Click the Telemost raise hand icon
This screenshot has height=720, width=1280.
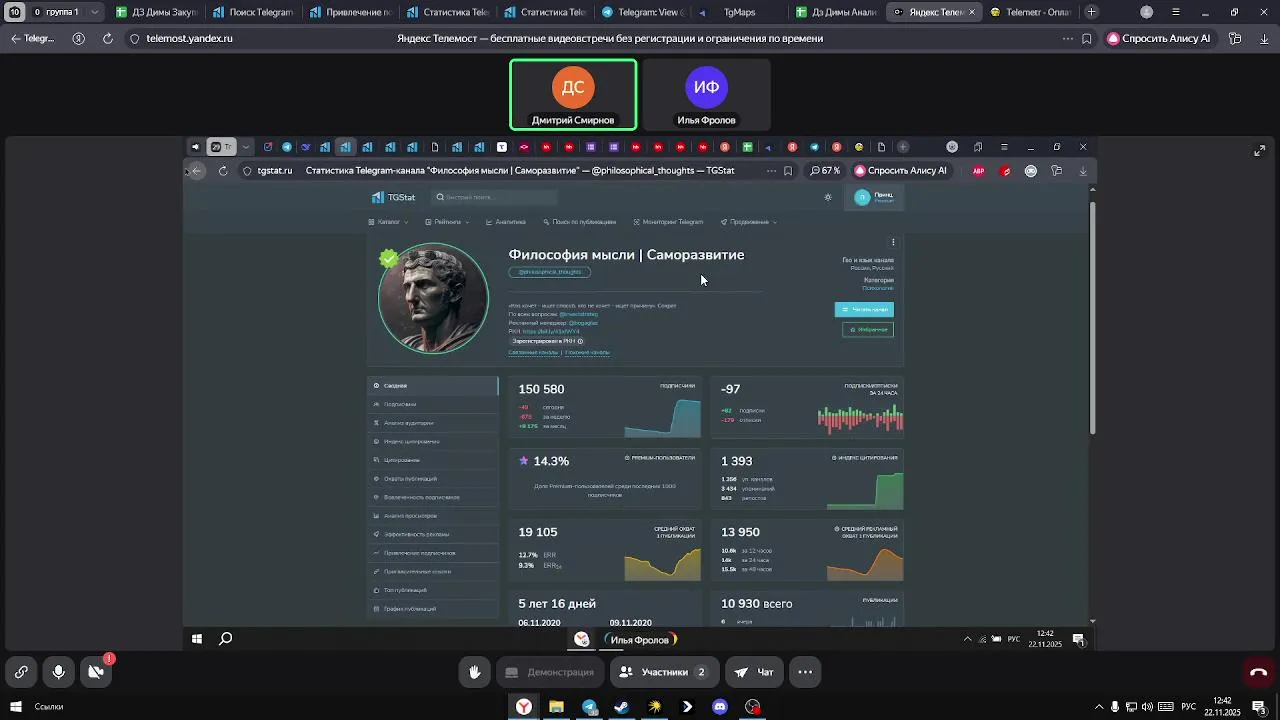click(x=475, y=672)
